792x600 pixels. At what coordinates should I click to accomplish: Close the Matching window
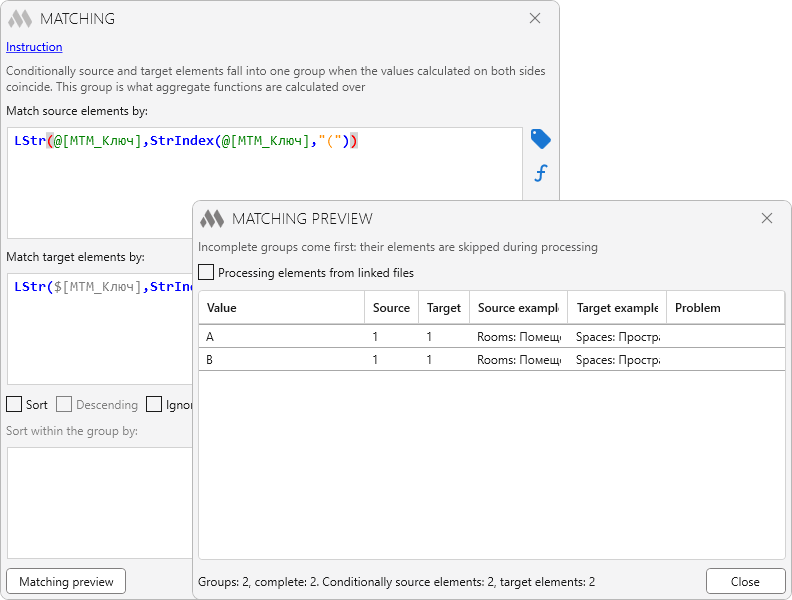click(x=535, y=18)
